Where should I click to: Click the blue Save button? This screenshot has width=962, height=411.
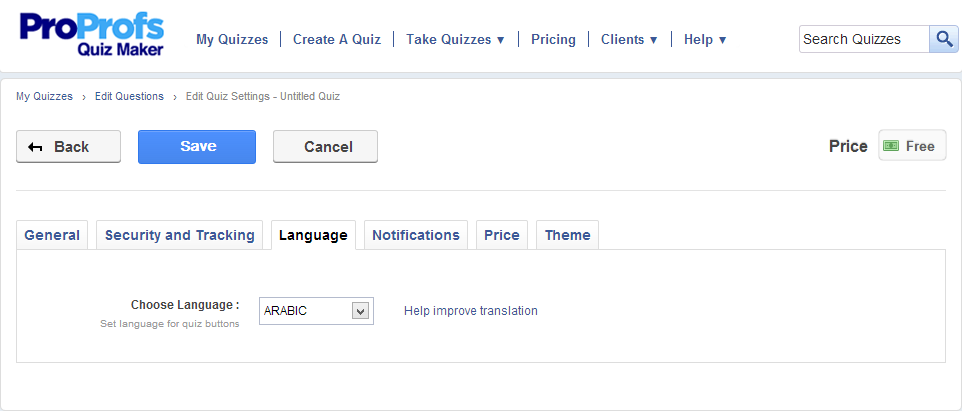[x=197, y=146]
